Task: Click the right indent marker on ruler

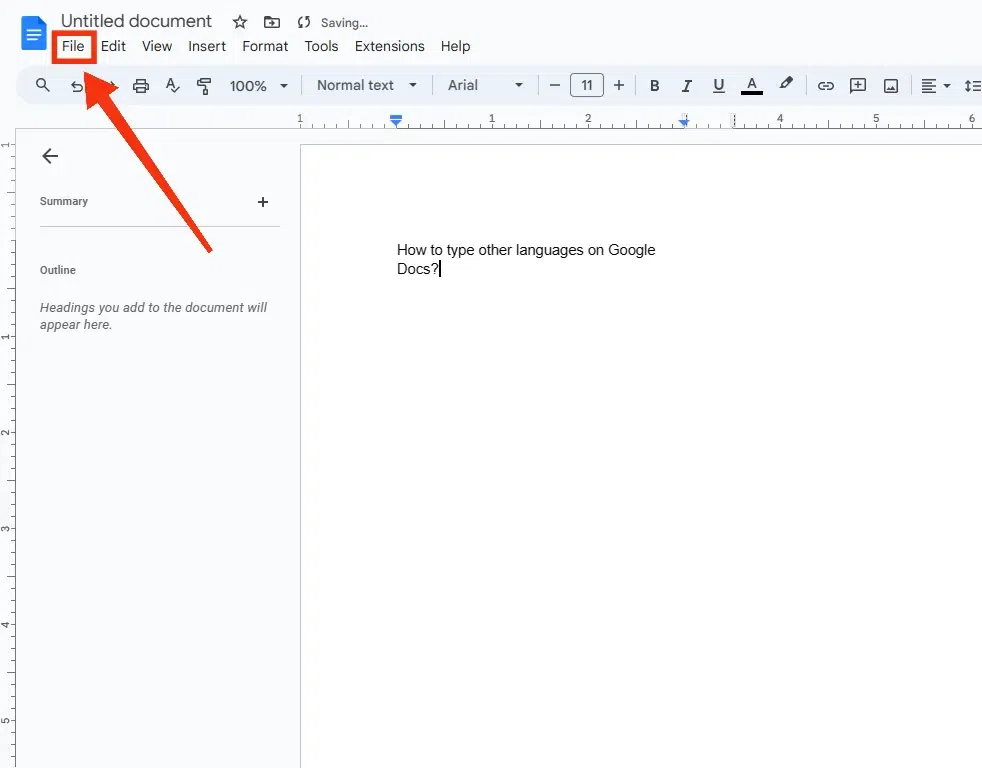Action: point(684,122)
